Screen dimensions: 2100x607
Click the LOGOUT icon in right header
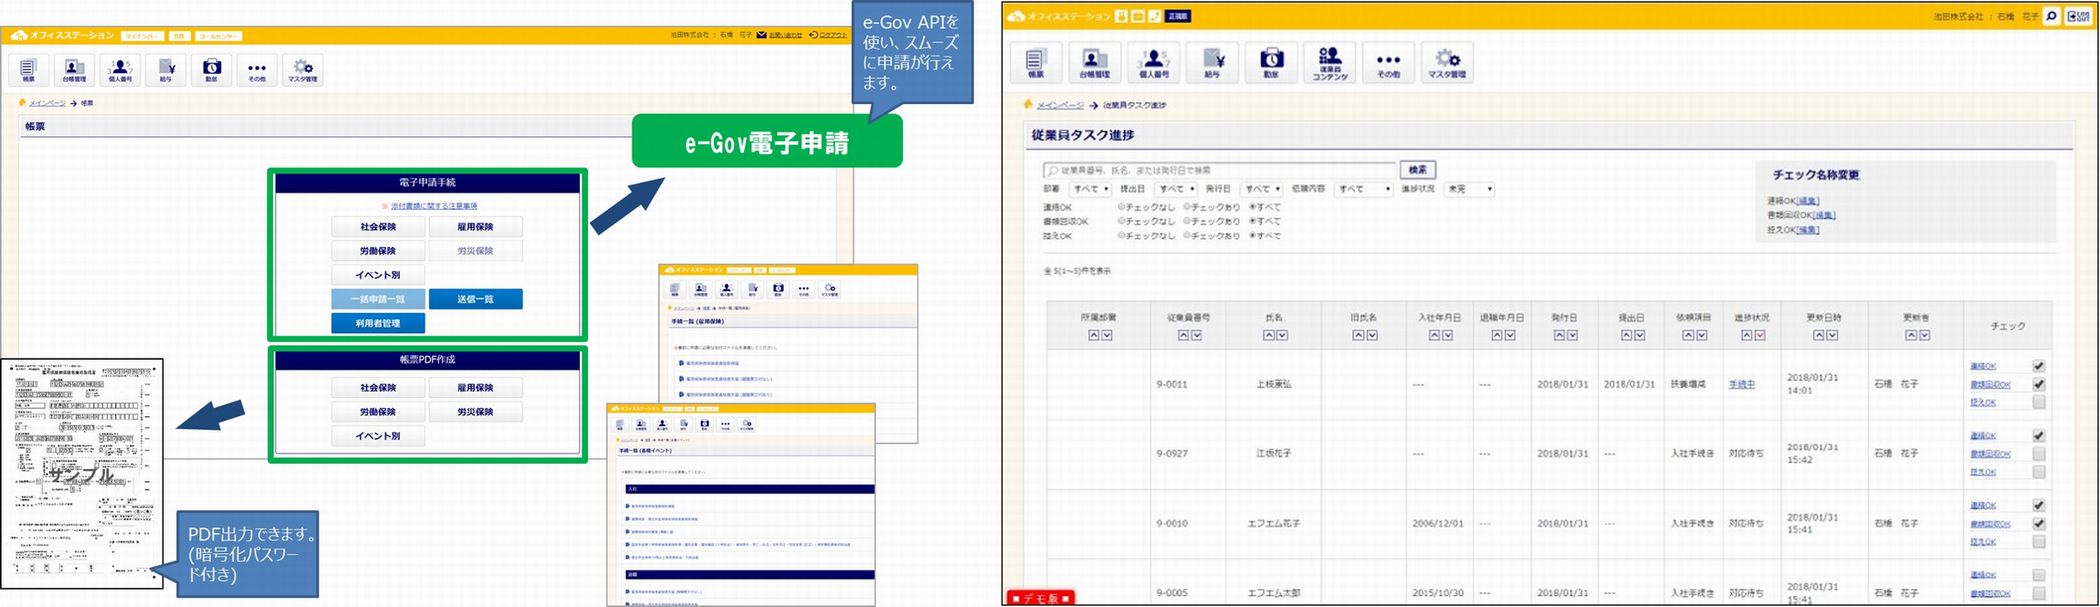pos(2078,16)
